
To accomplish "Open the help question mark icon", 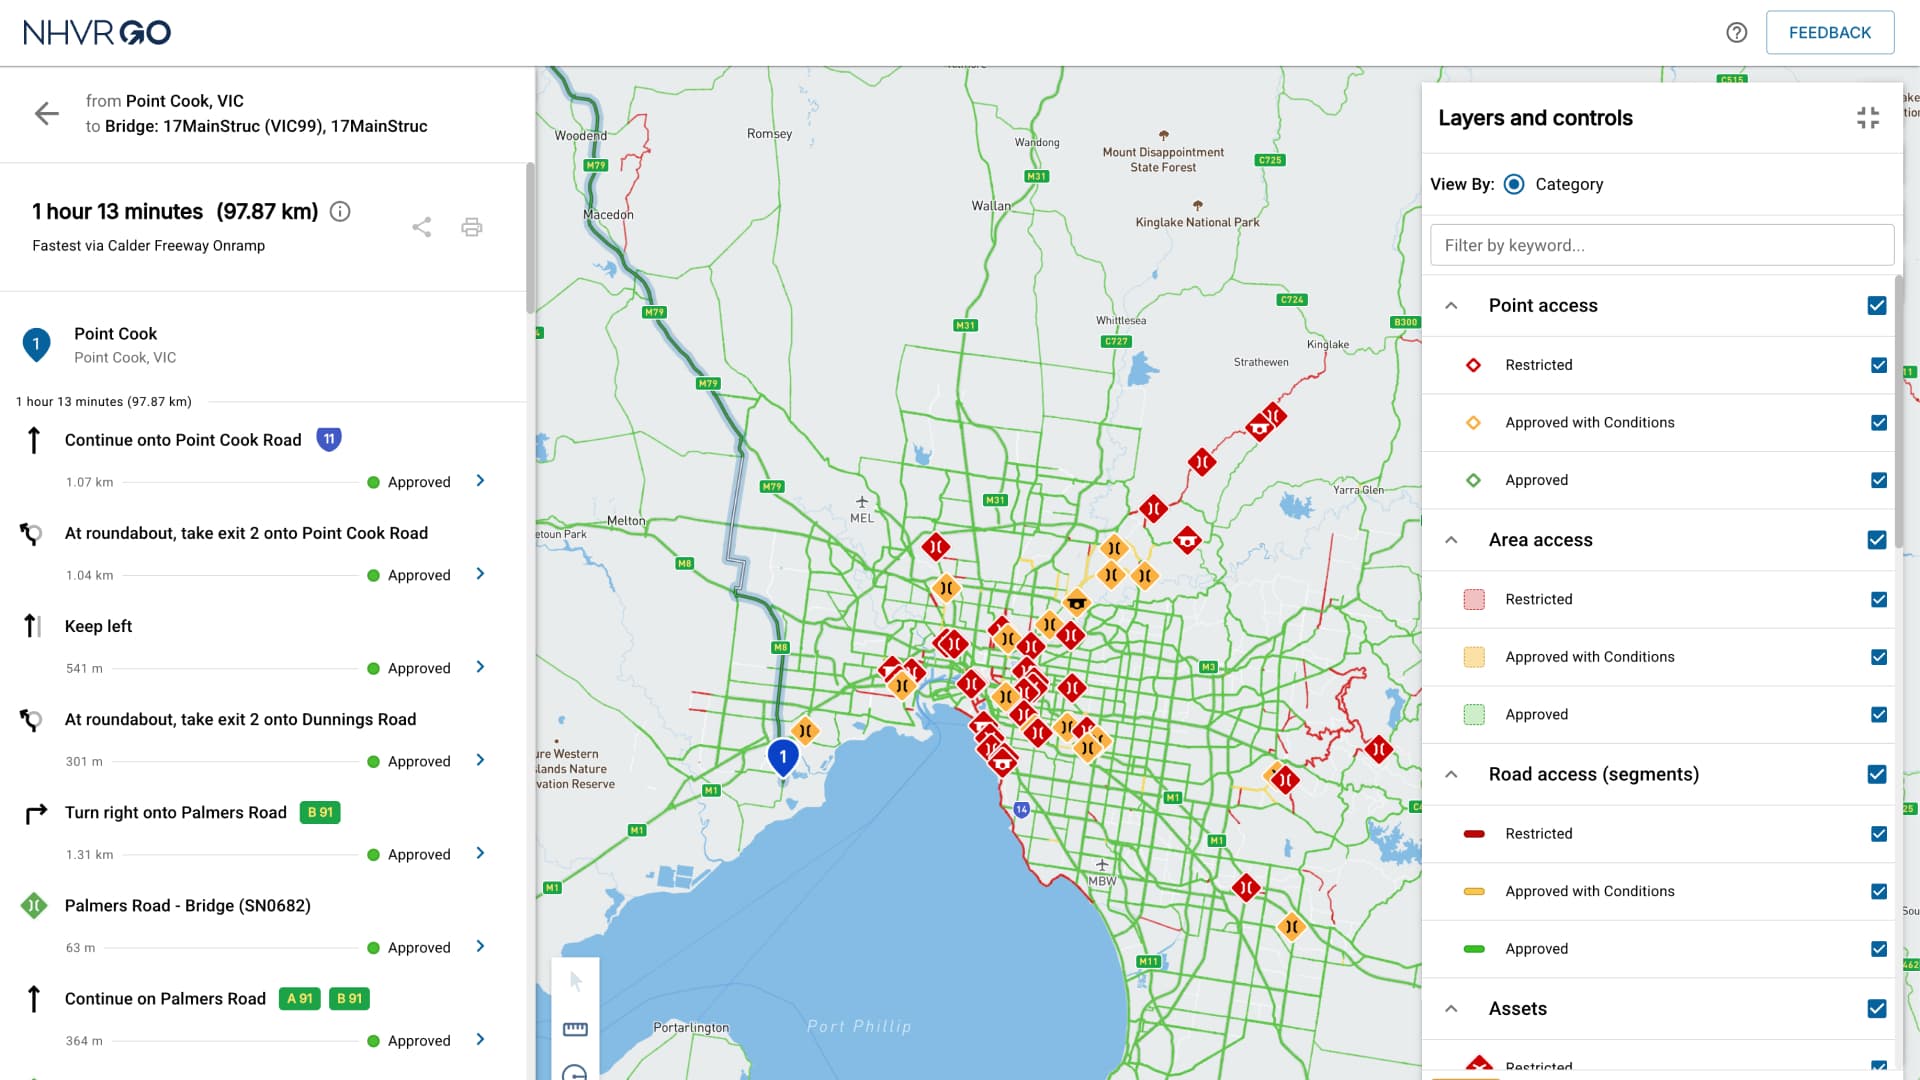I will point(1737,33).
